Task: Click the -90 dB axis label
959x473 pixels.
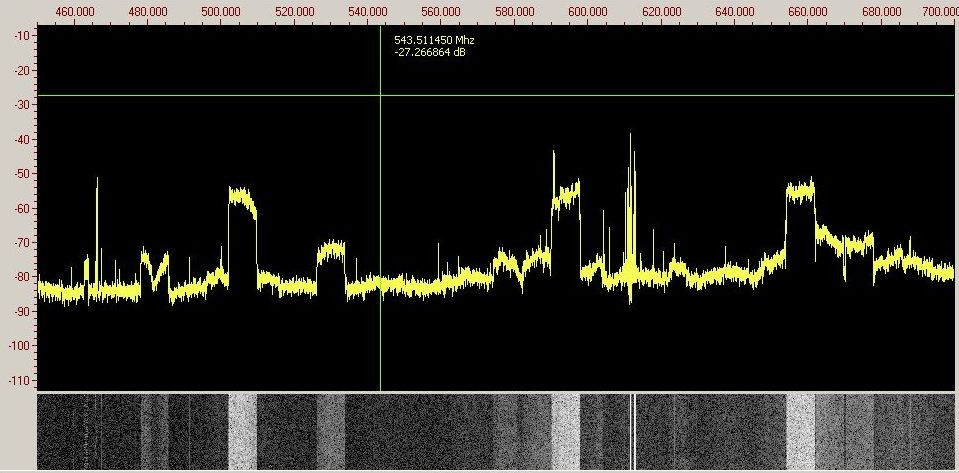Action: coord(21,311)
